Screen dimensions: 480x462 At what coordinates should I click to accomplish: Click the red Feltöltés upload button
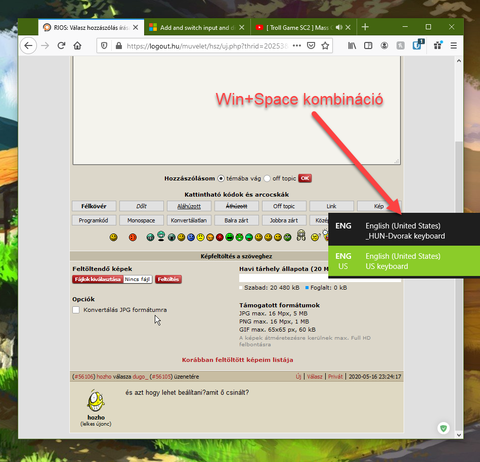[168, 279]
